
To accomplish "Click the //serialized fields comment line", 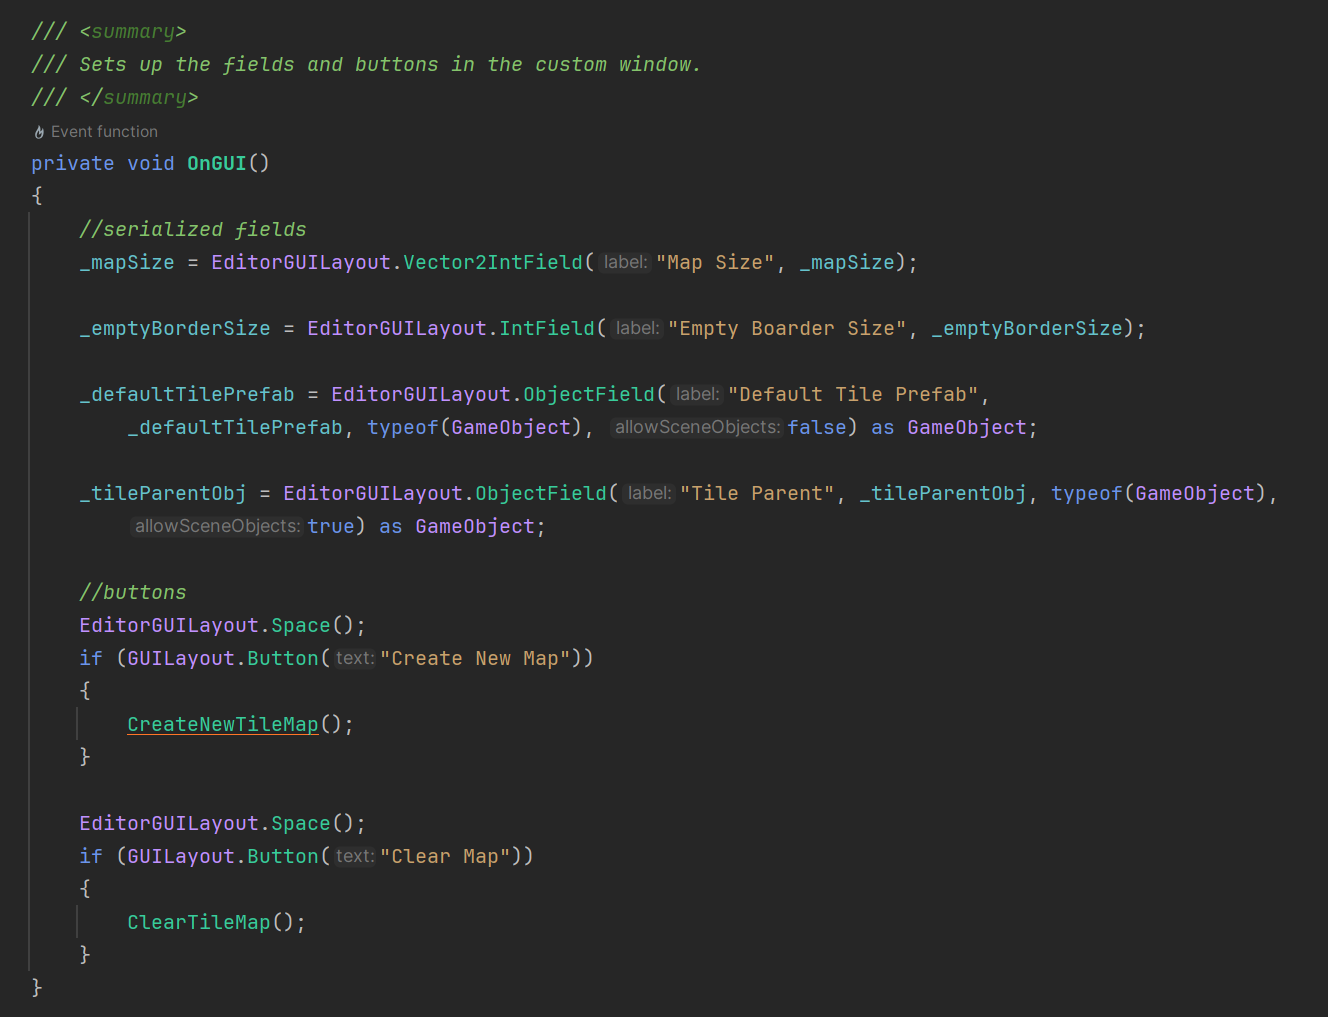I will pos(192,229).
